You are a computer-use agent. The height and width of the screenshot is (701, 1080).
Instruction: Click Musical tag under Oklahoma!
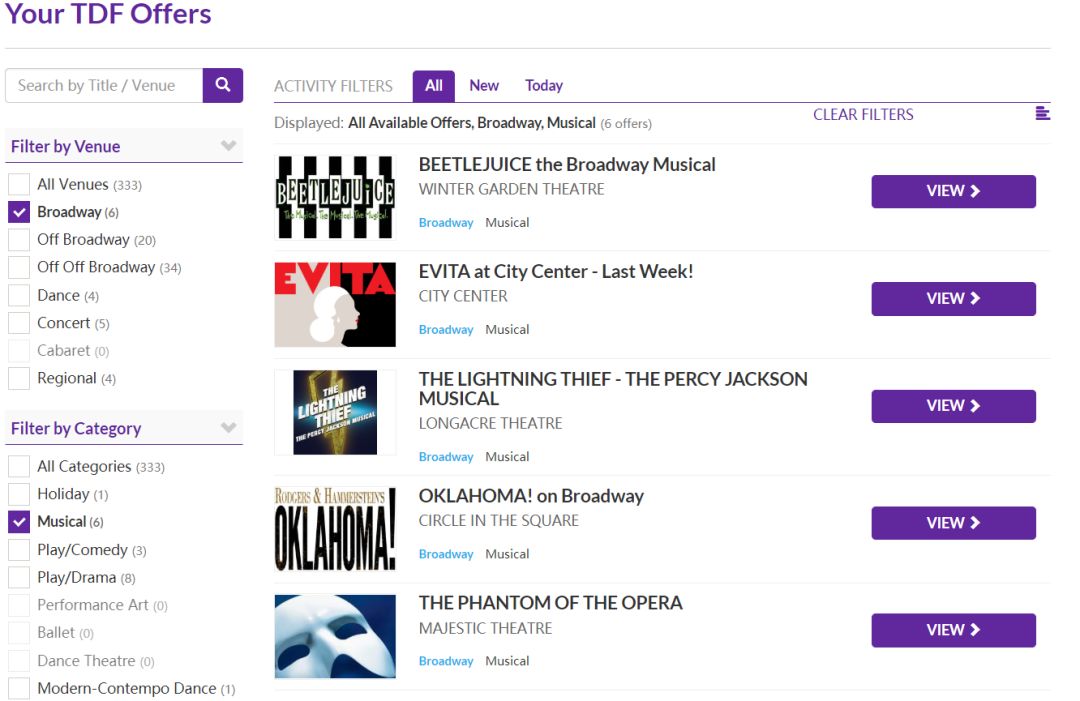507,554
